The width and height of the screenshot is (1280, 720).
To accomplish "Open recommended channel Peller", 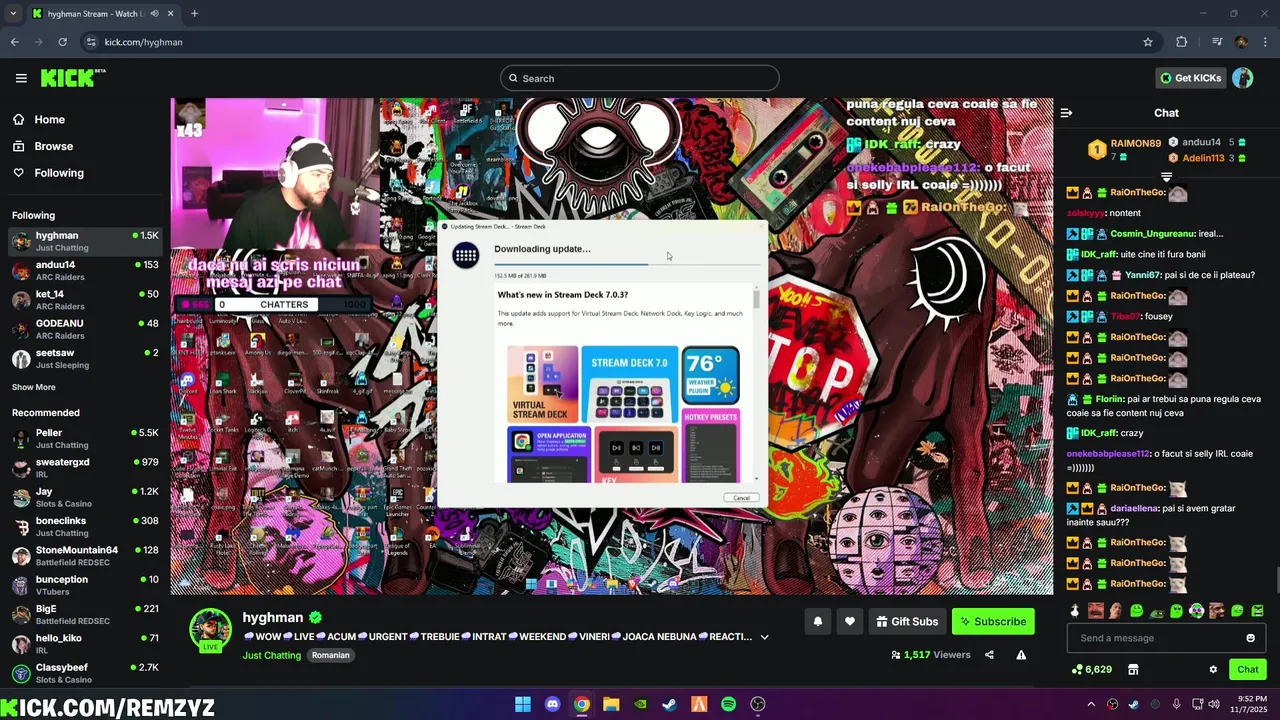I will (x=85, y=438).
